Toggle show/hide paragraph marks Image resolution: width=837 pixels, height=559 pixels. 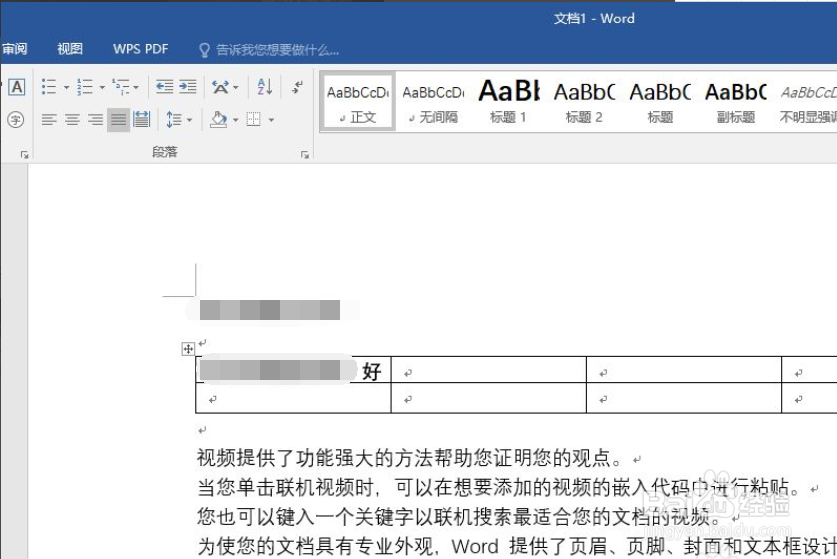point(297,86)
